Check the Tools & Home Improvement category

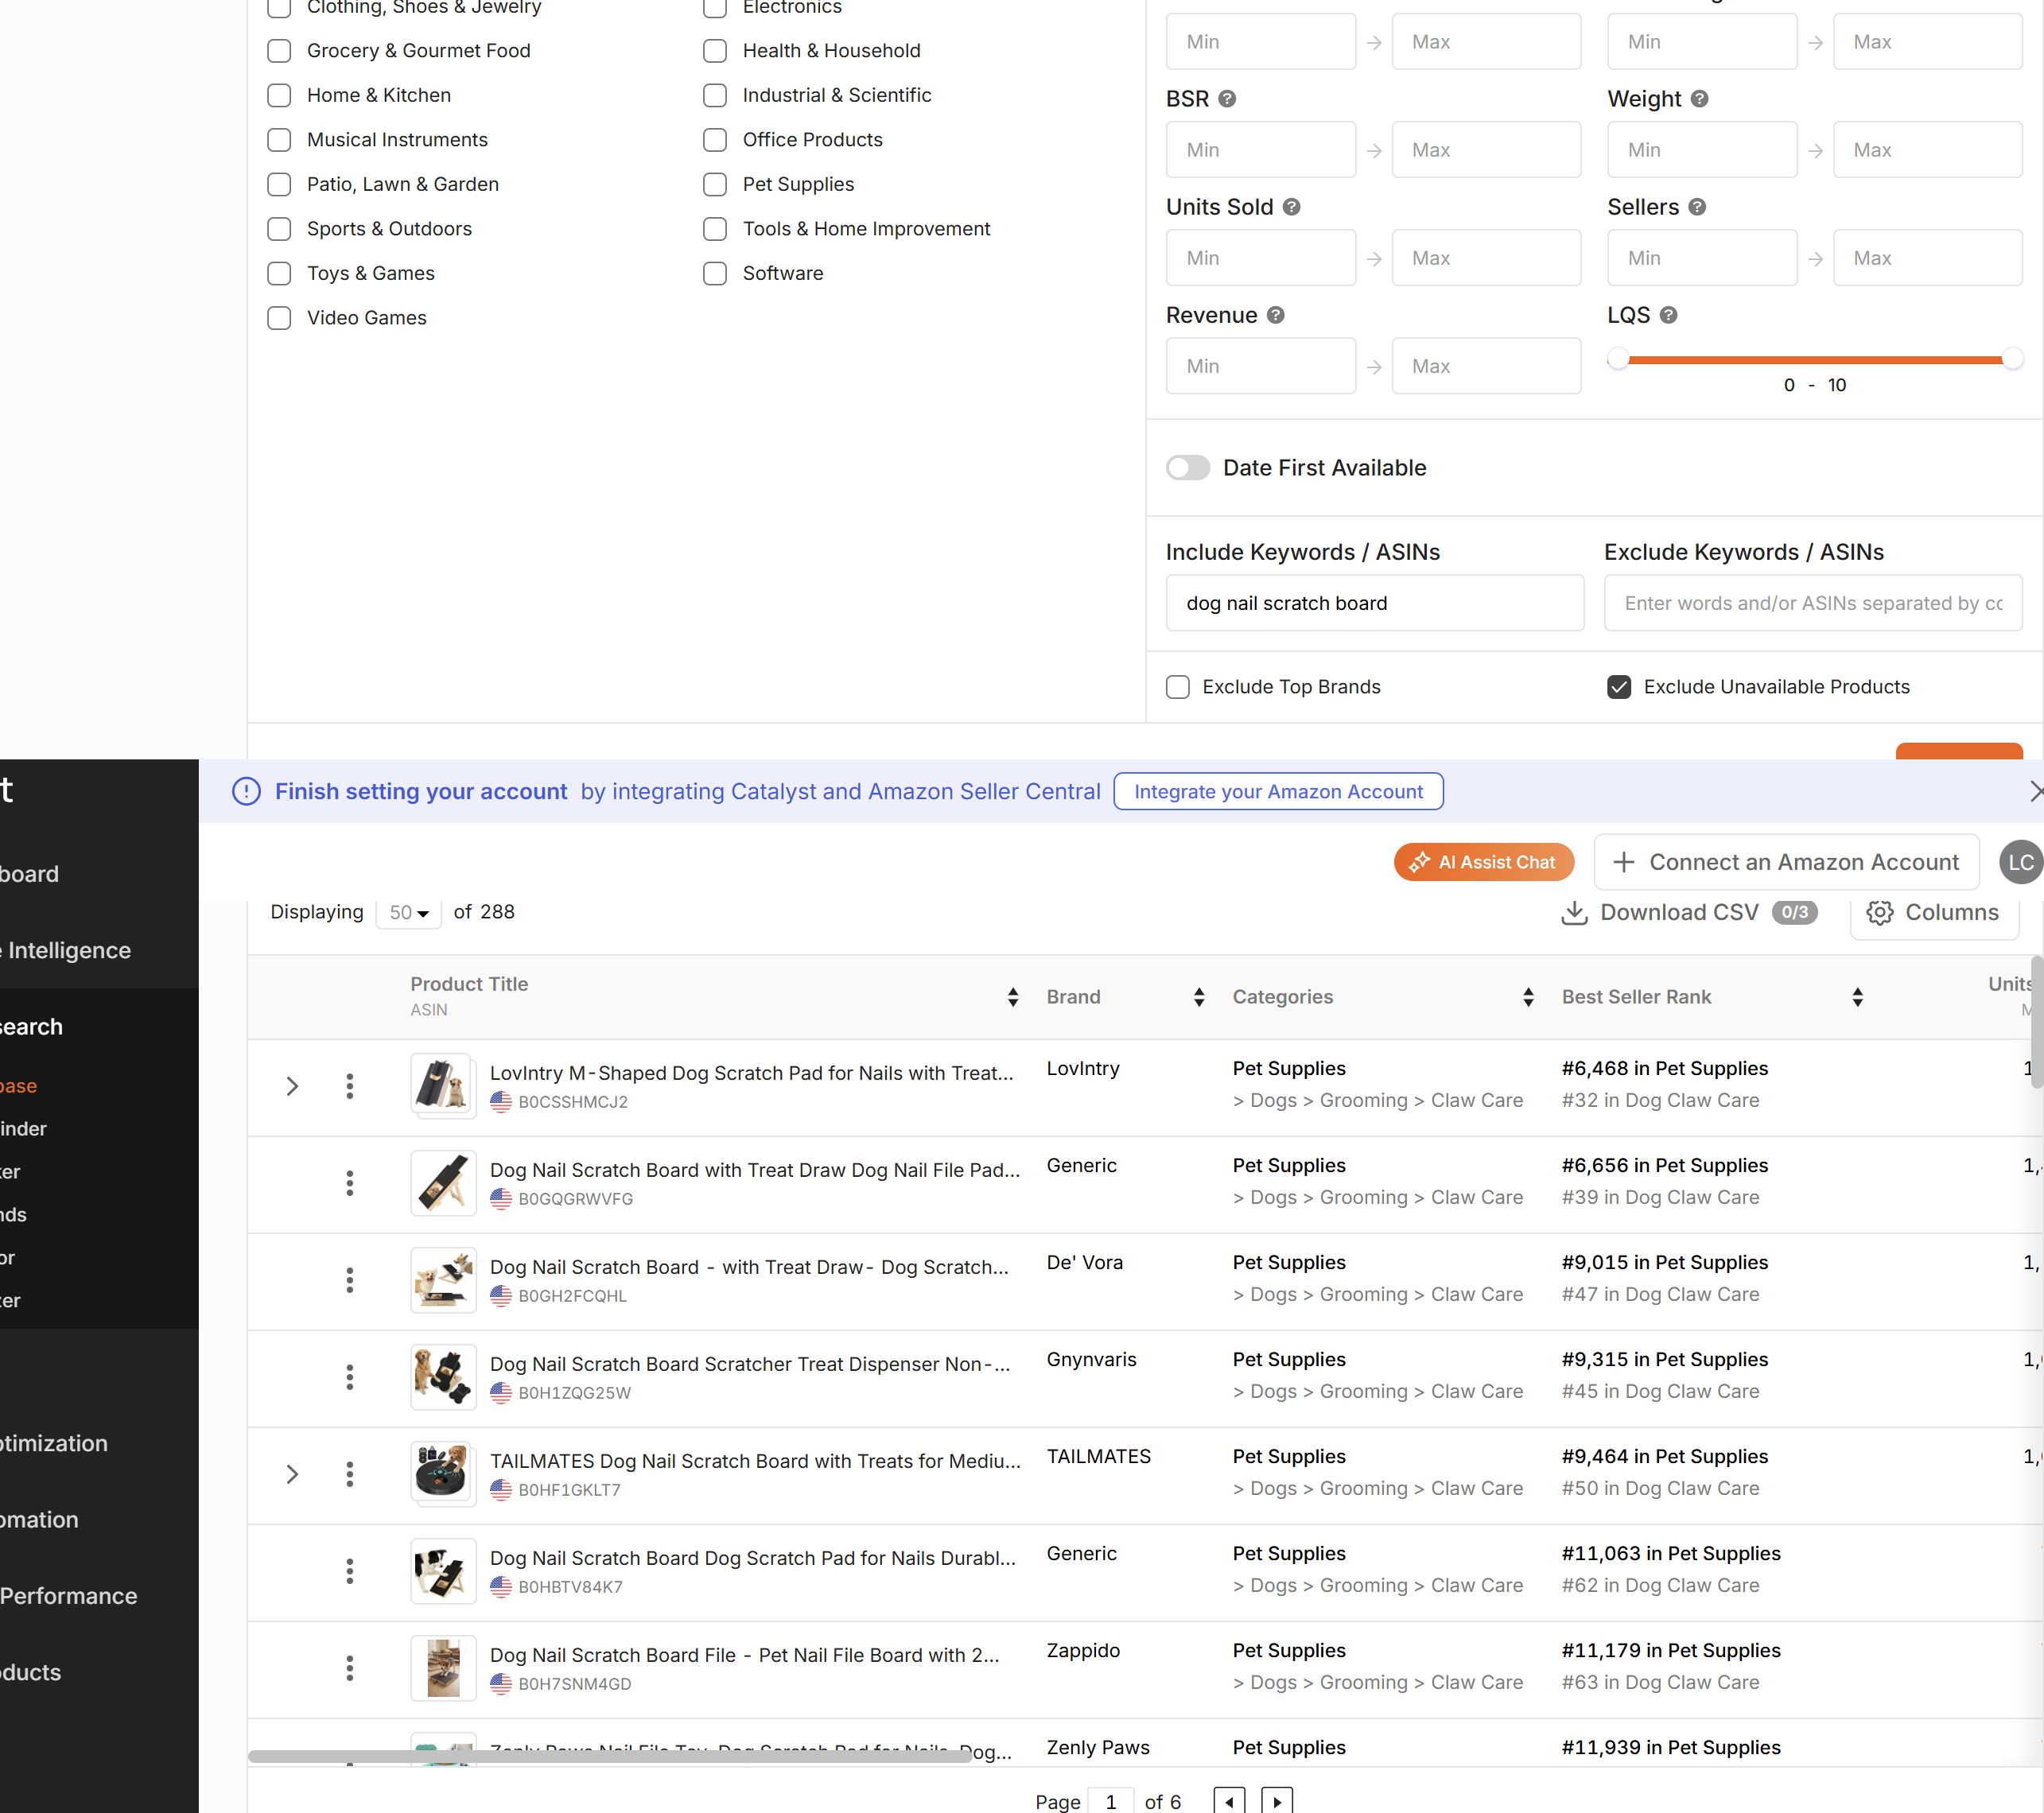pos(715,229)
